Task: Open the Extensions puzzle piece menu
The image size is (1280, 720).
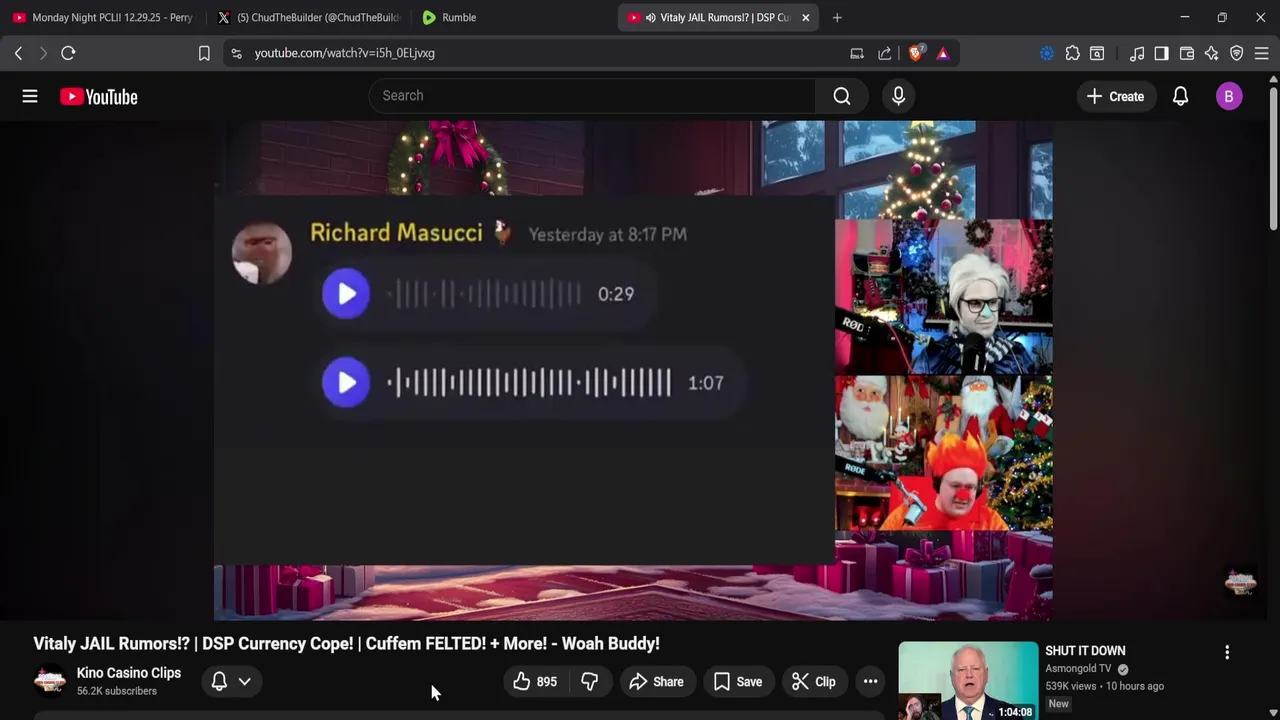Action: click(1072, 53)
